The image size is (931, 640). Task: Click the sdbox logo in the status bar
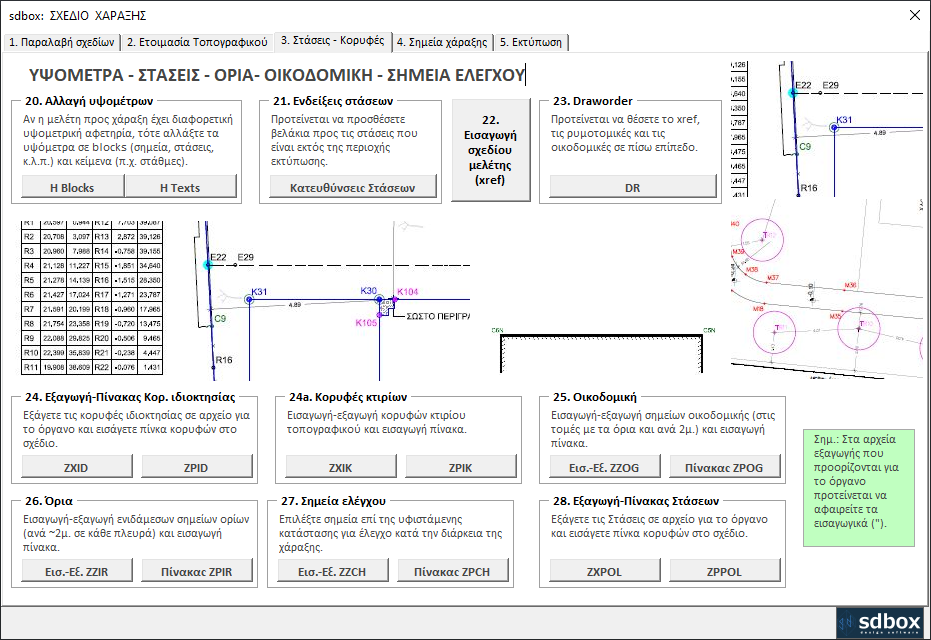pyautogui.click(x=881, y=623)
